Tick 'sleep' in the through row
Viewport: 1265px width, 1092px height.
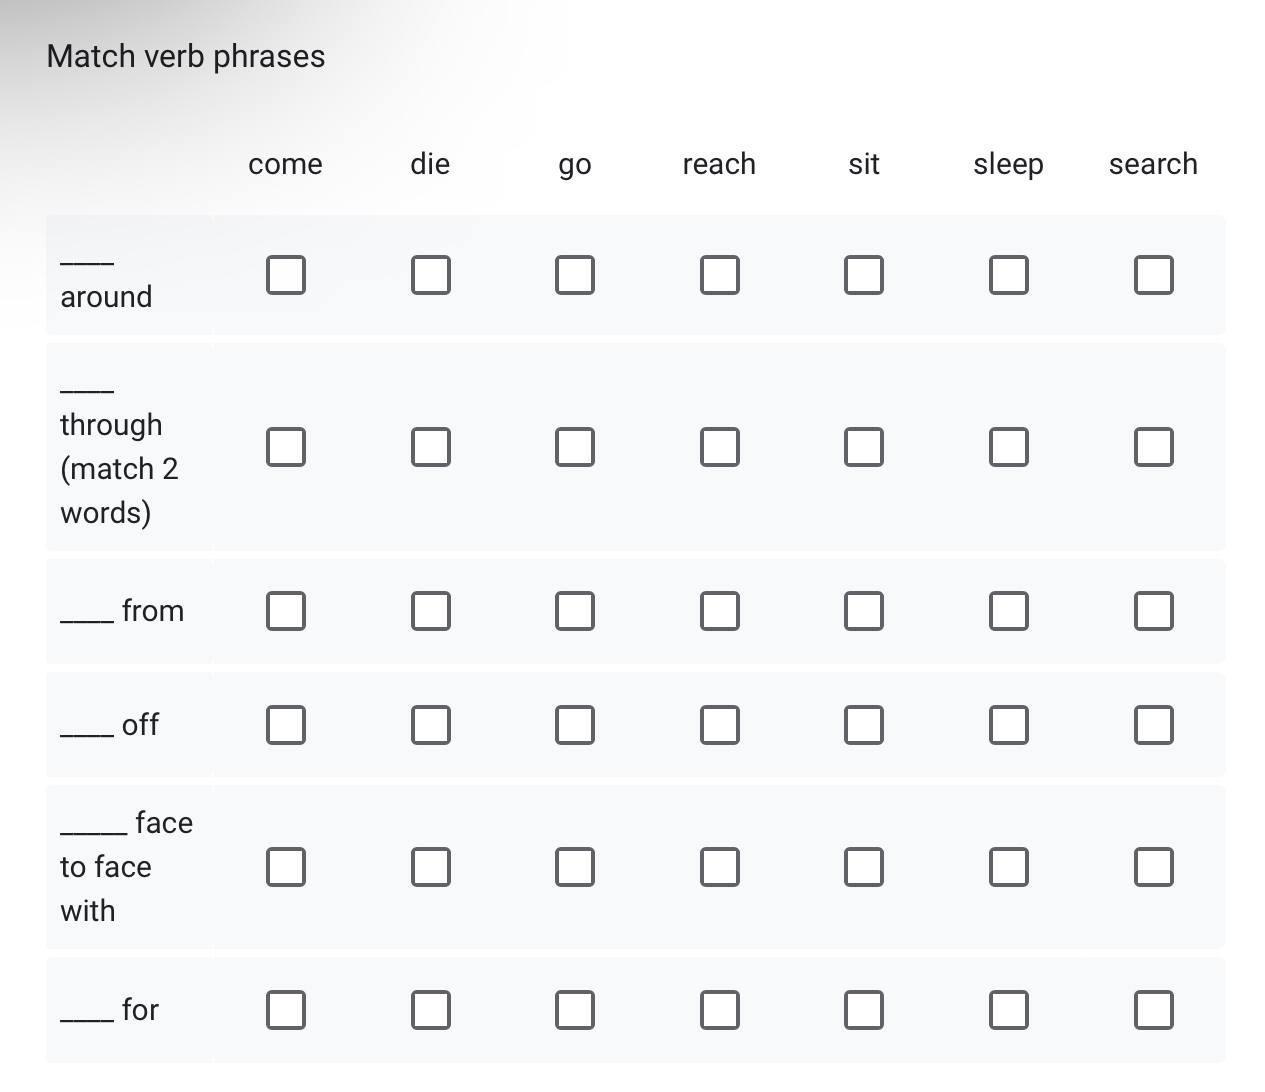1008,447
